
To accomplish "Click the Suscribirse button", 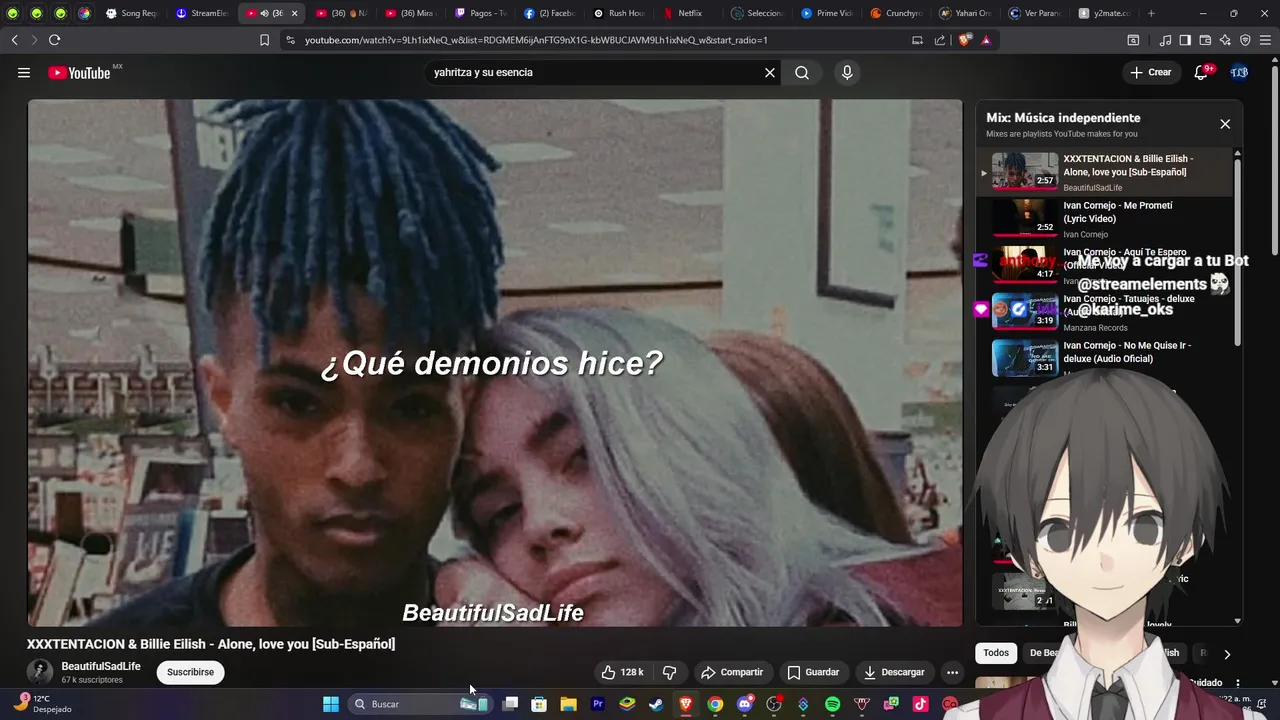I will 190,672.
